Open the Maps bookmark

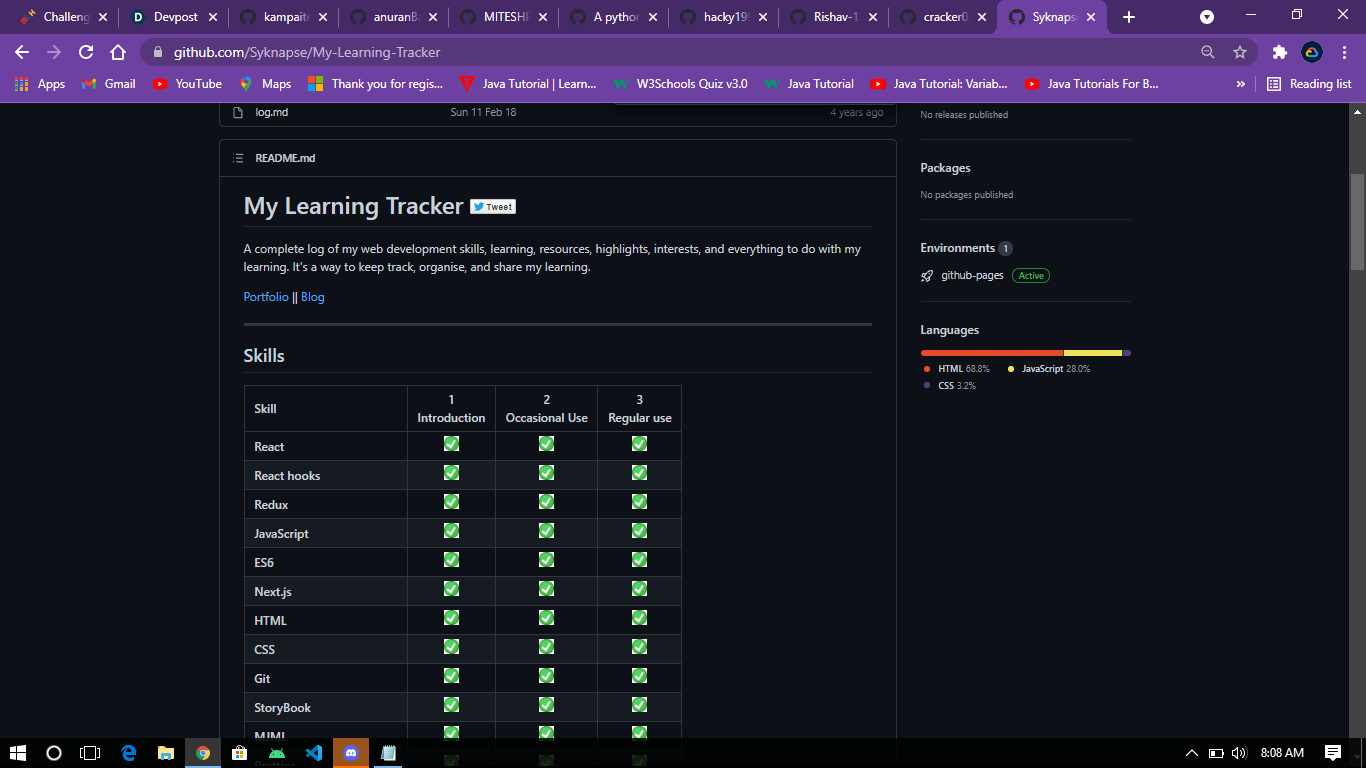(265, 84)
